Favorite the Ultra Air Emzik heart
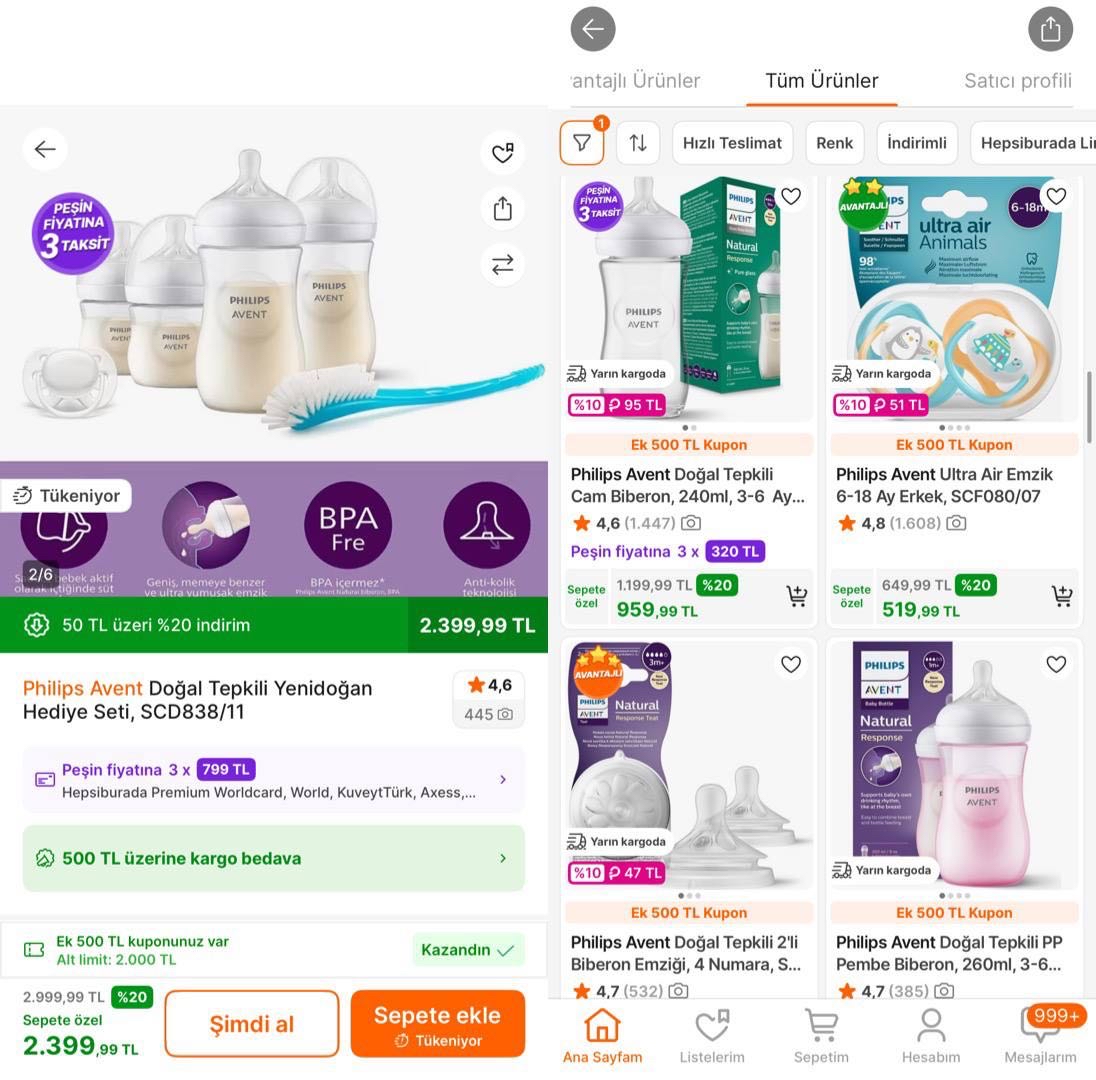This screenshot has width=1096, height=1080. (1056, 196)
